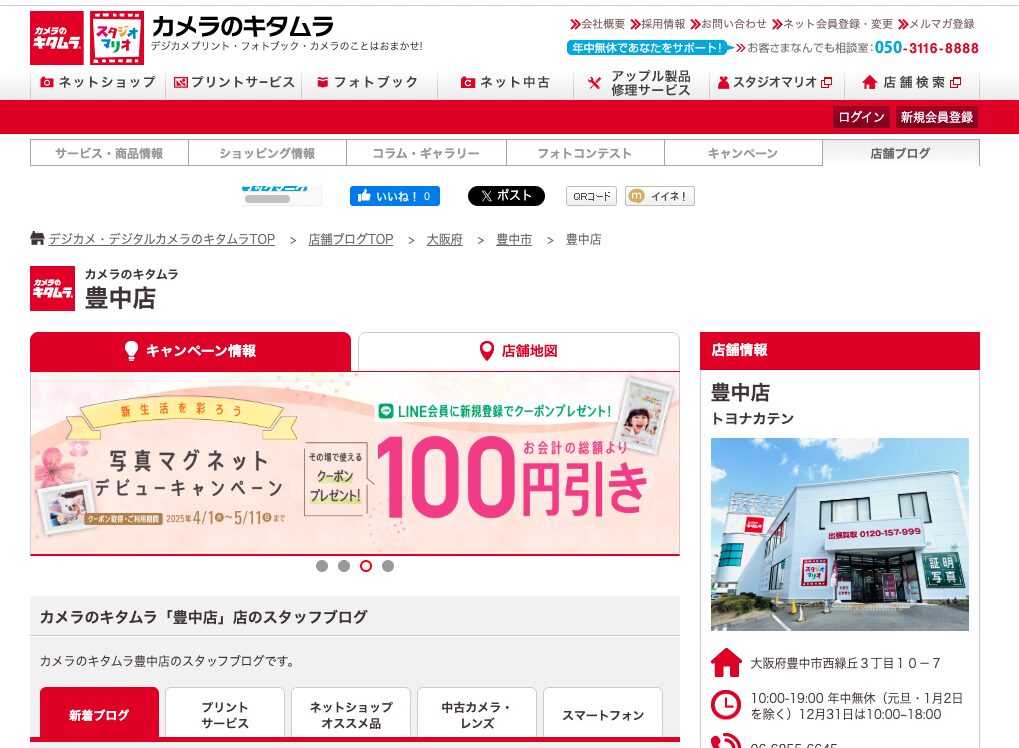The image size is (1019, 748).
Task: Click the QRコード button
Action: 591,196
